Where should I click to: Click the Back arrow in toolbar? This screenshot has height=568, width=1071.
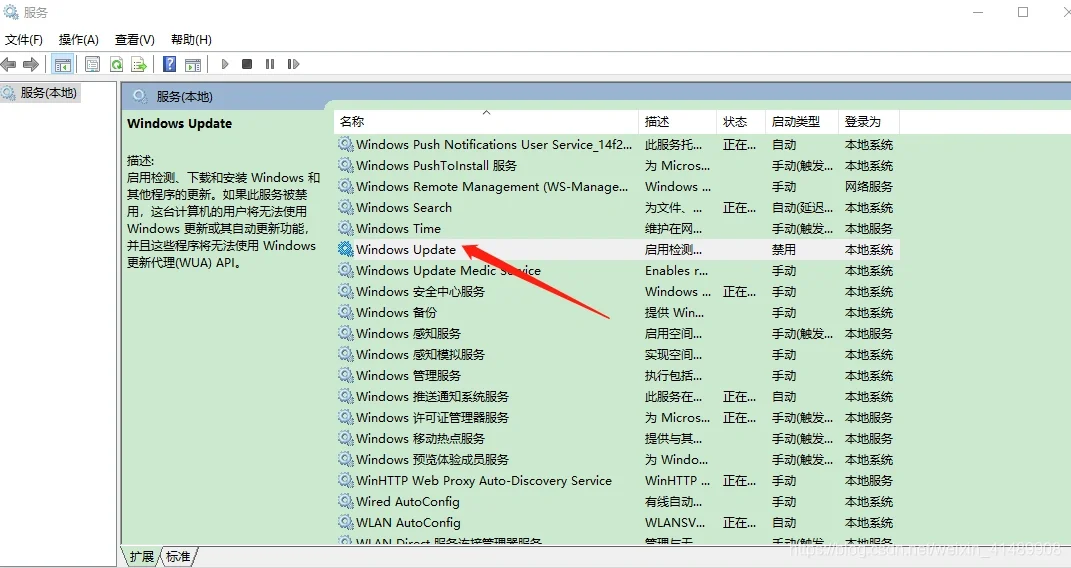click(8, 64)
